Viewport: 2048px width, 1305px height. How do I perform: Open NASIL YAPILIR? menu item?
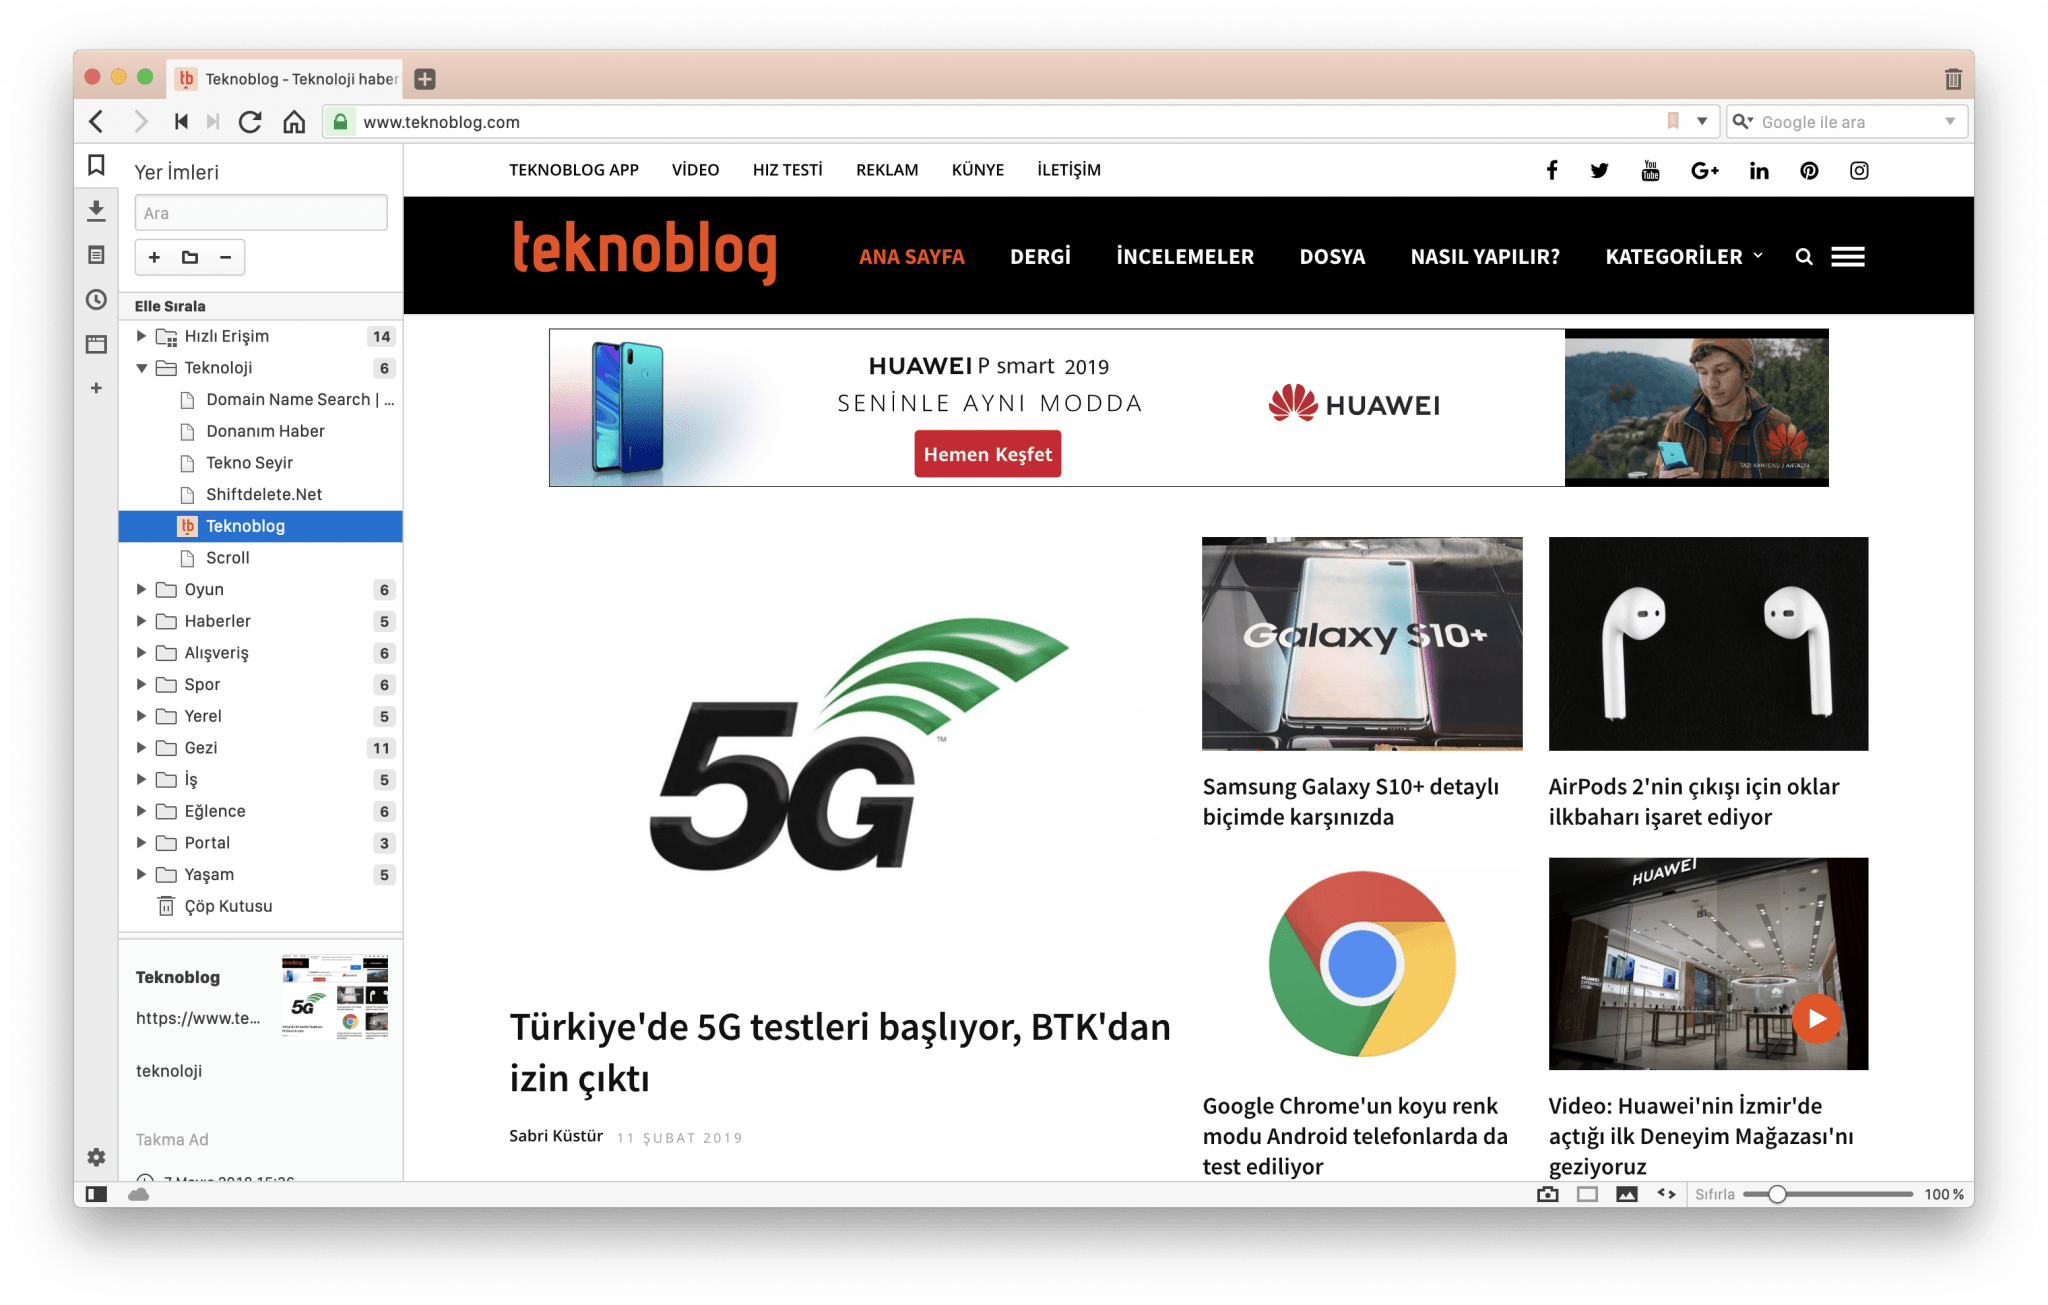click(x=1485, y=257)
